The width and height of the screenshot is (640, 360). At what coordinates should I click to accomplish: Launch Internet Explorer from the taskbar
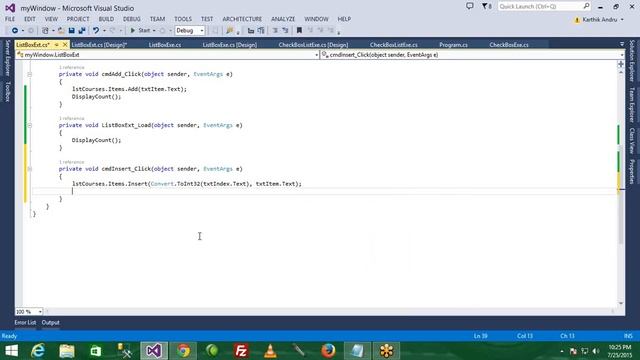click(38, 351)
